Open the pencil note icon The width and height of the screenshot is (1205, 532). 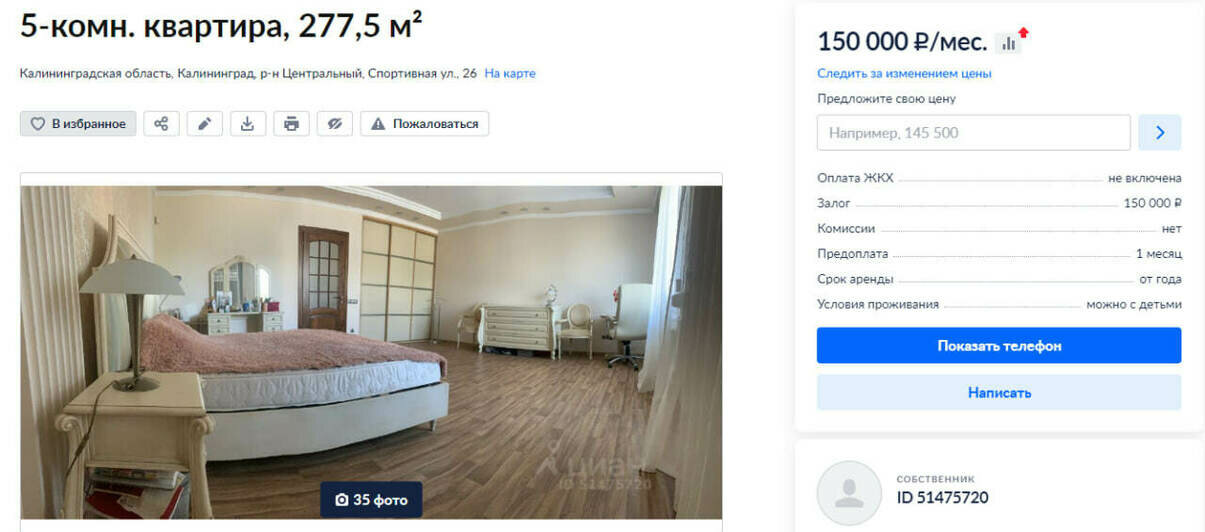tap(205, 124)
